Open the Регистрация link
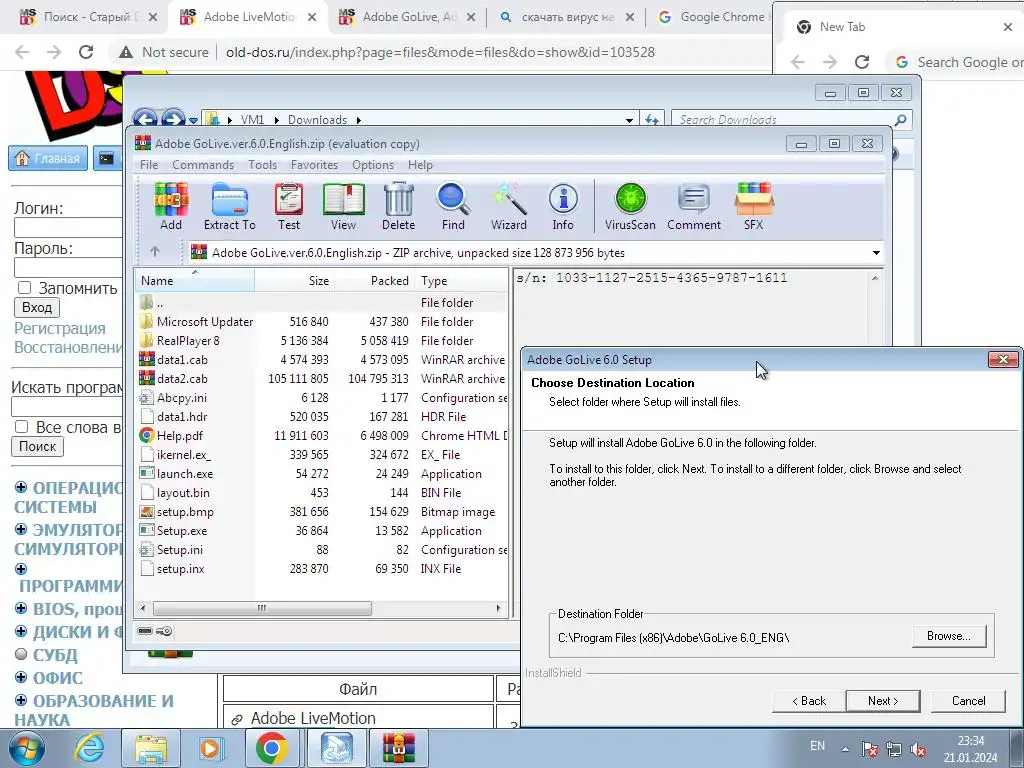 click(x=60, y=328)
